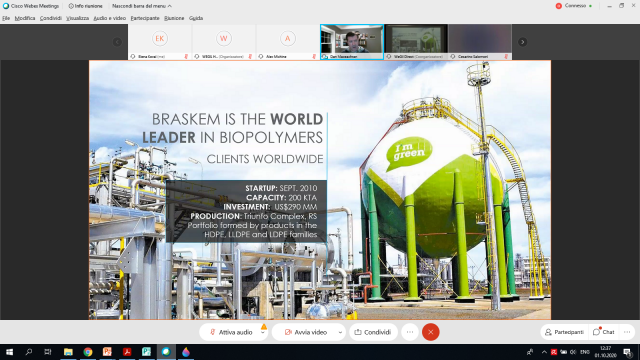
Task: Click the red leave meeting button
Action: [x=430, y=332]
